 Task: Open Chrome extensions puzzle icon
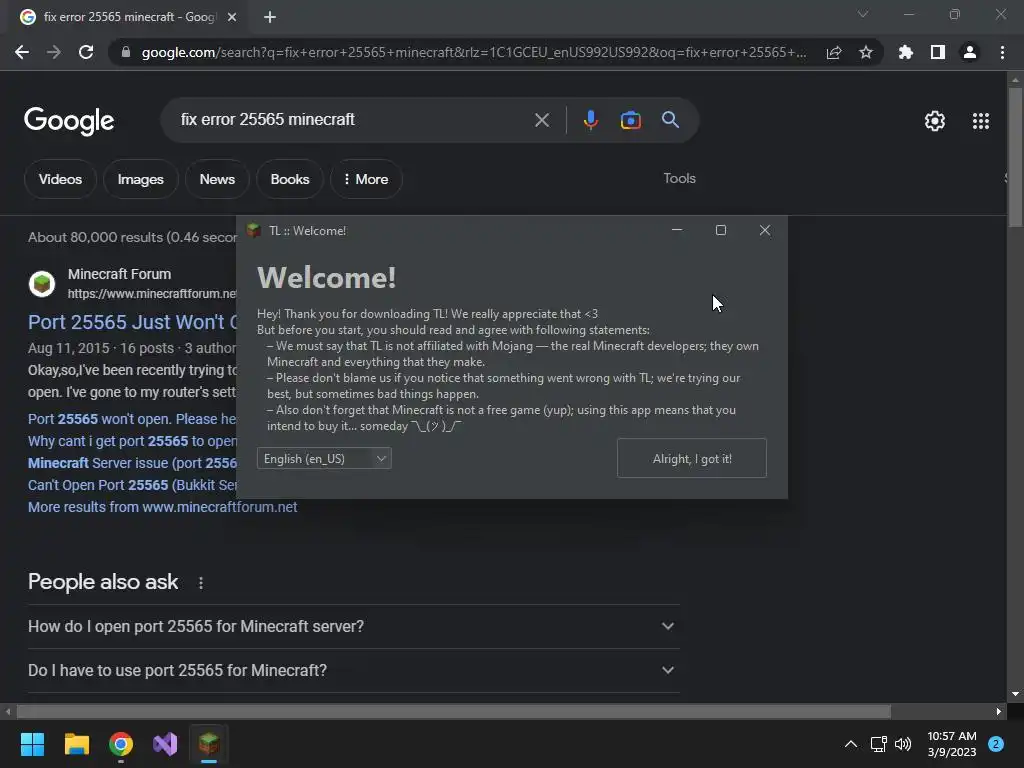point(905,52)
